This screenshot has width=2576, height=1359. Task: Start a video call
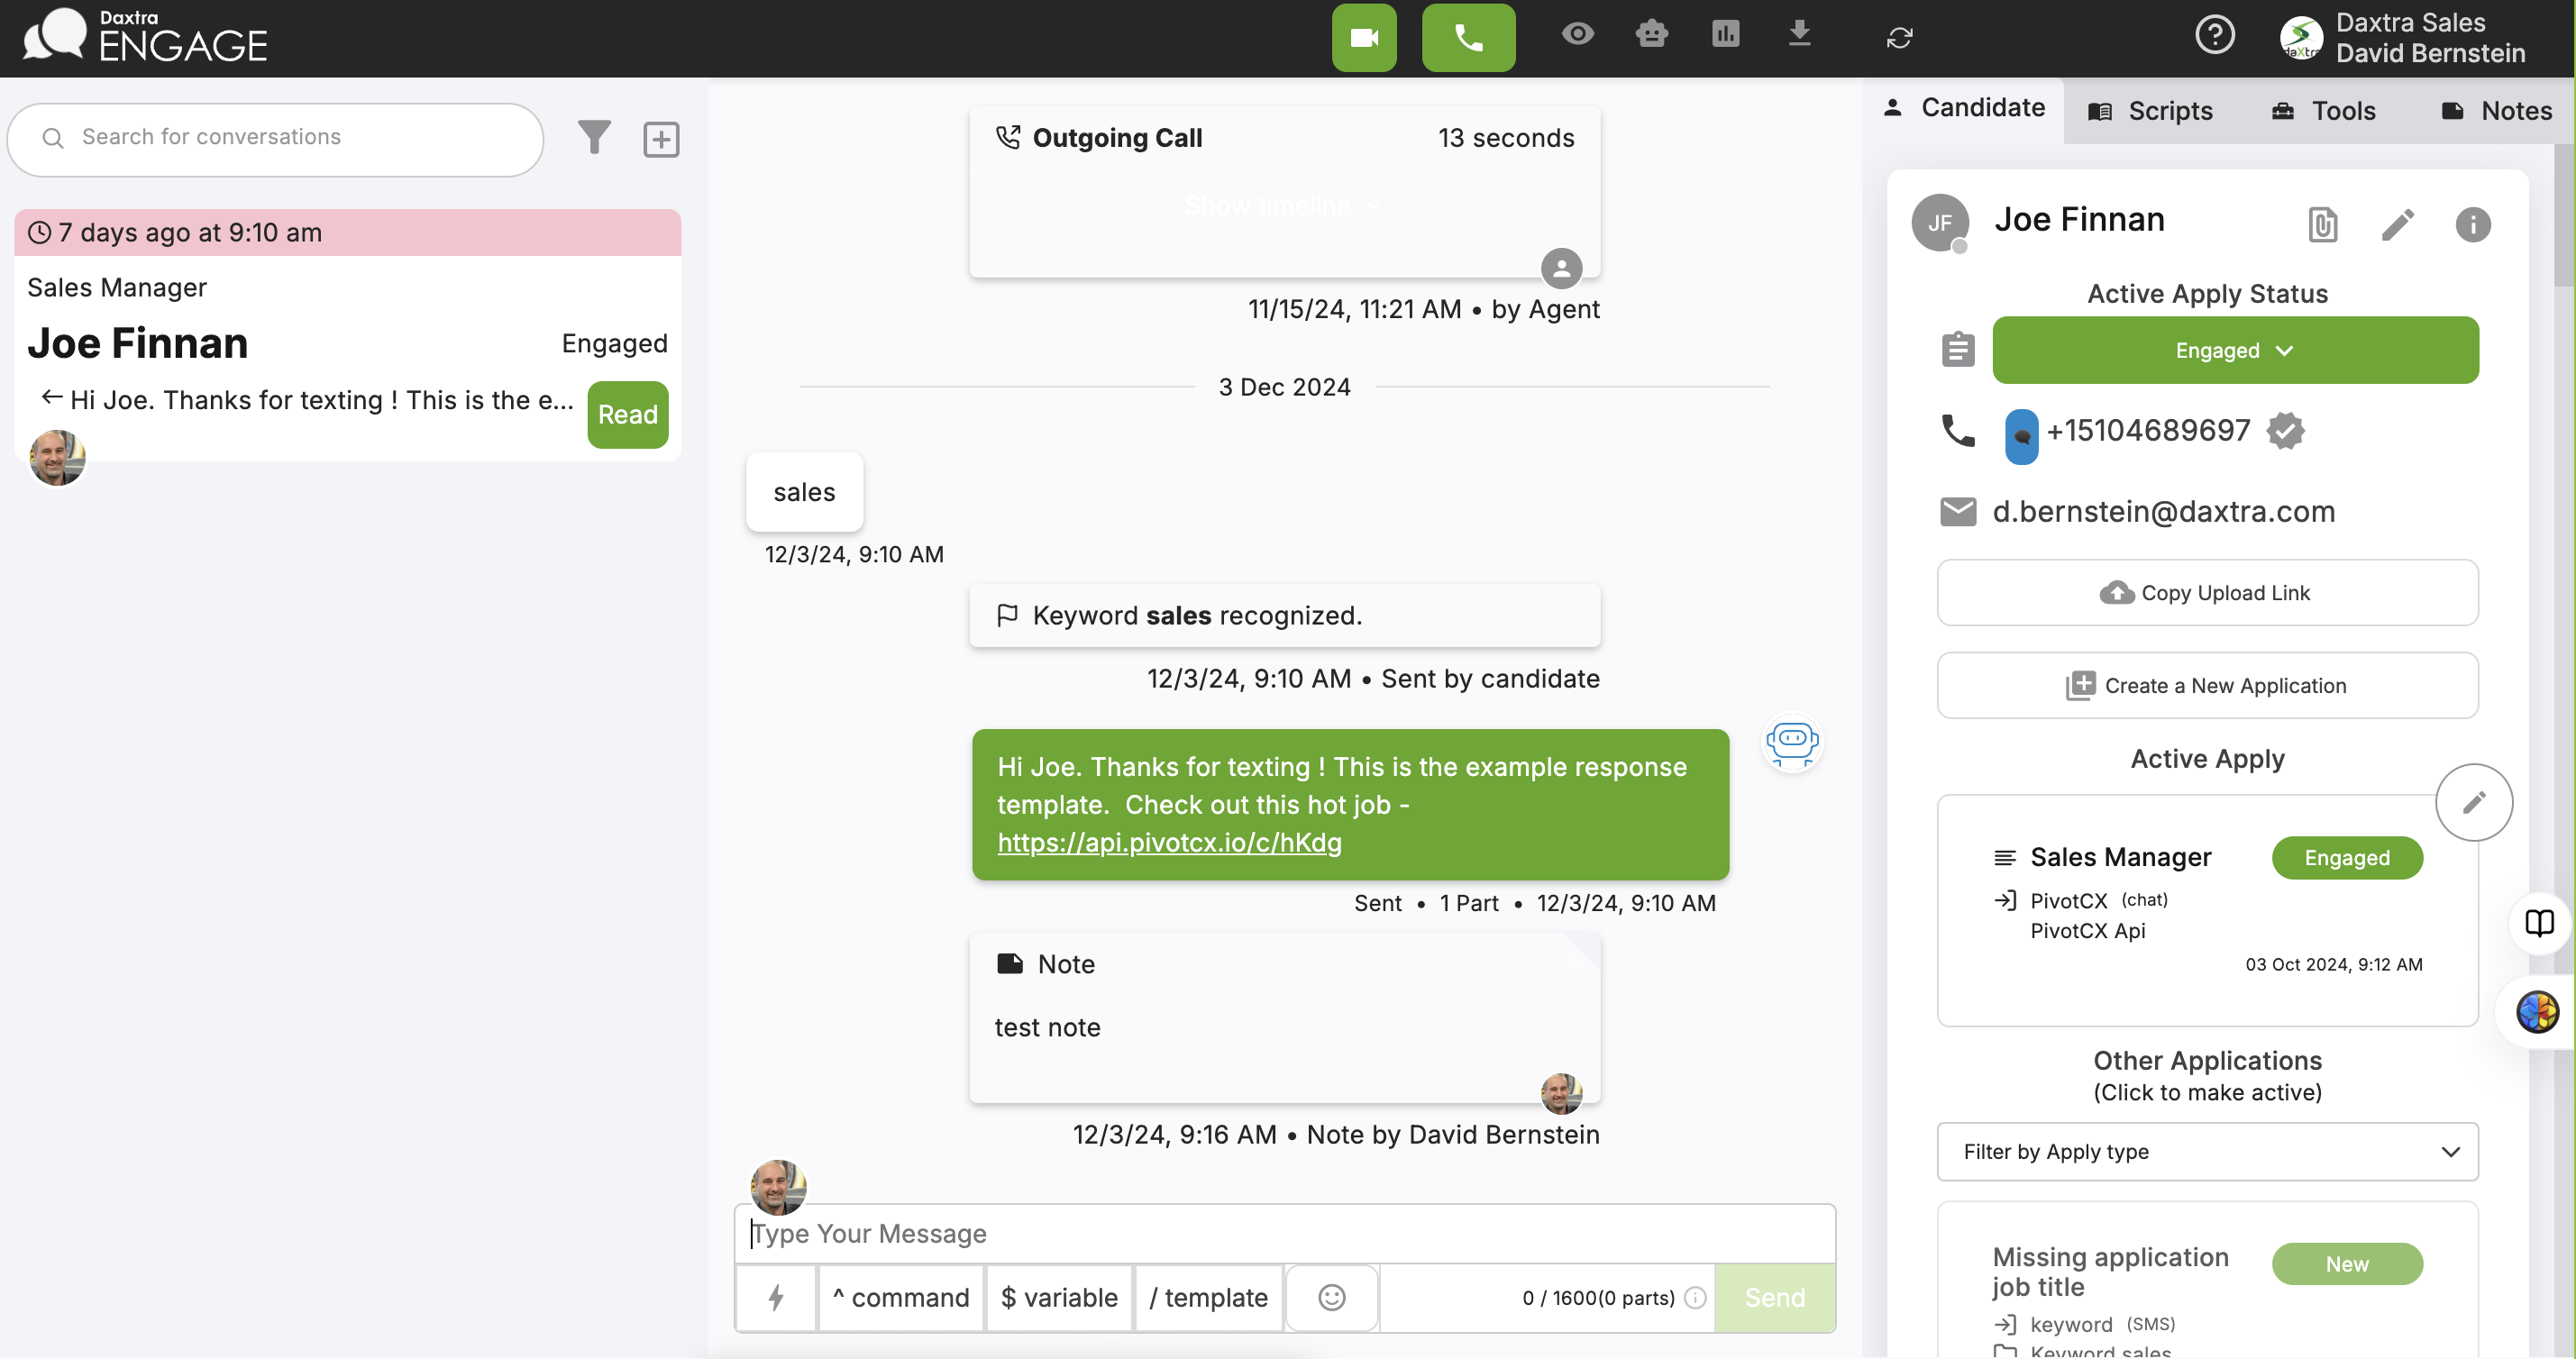(x=1363, y=38)
